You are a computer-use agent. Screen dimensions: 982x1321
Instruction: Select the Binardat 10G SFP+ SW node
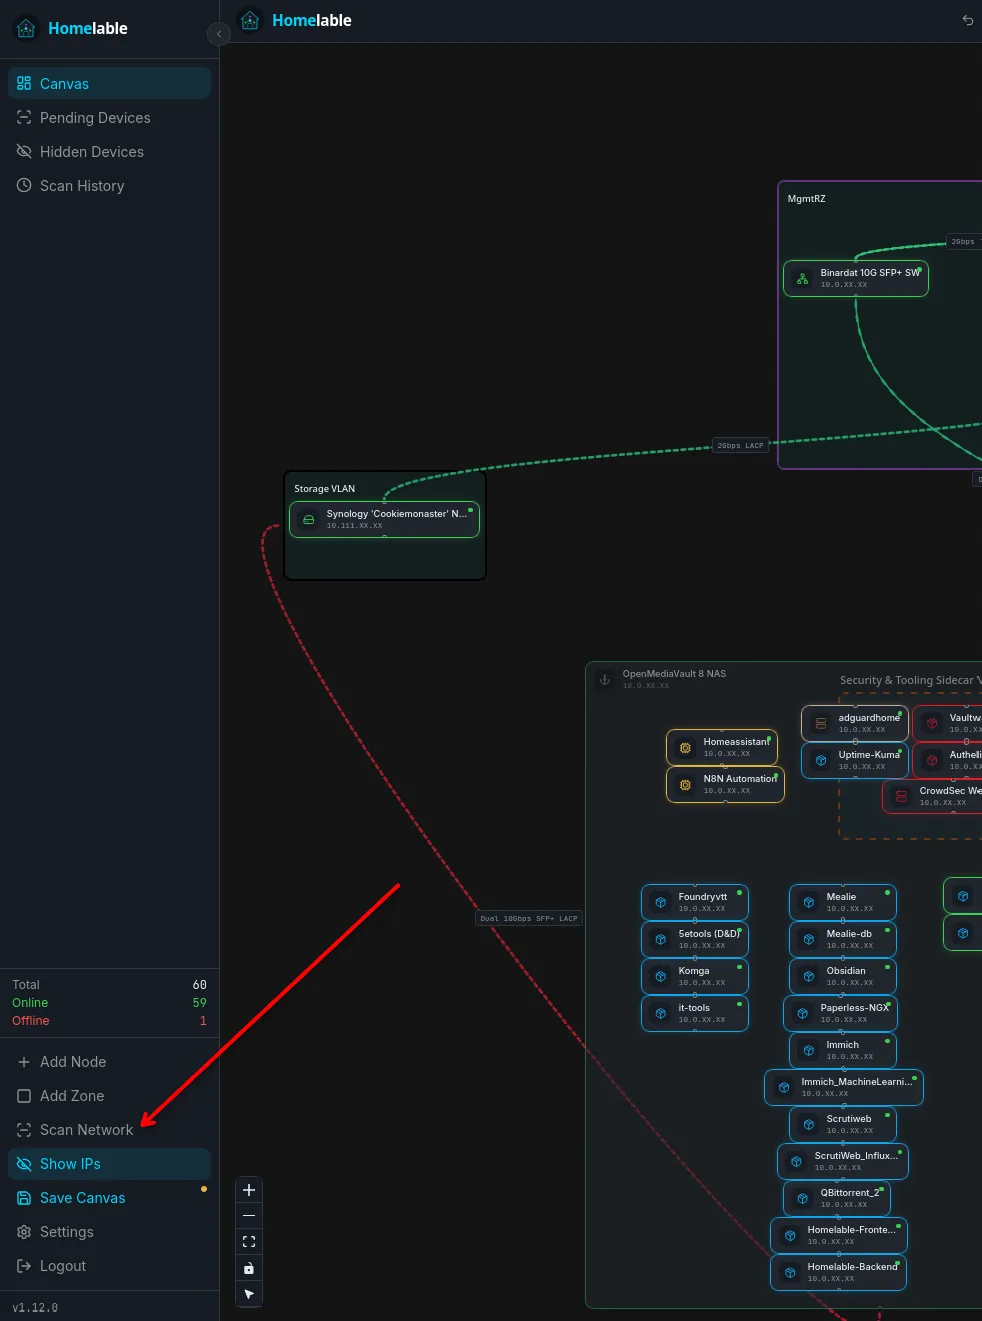pos(856,278)
